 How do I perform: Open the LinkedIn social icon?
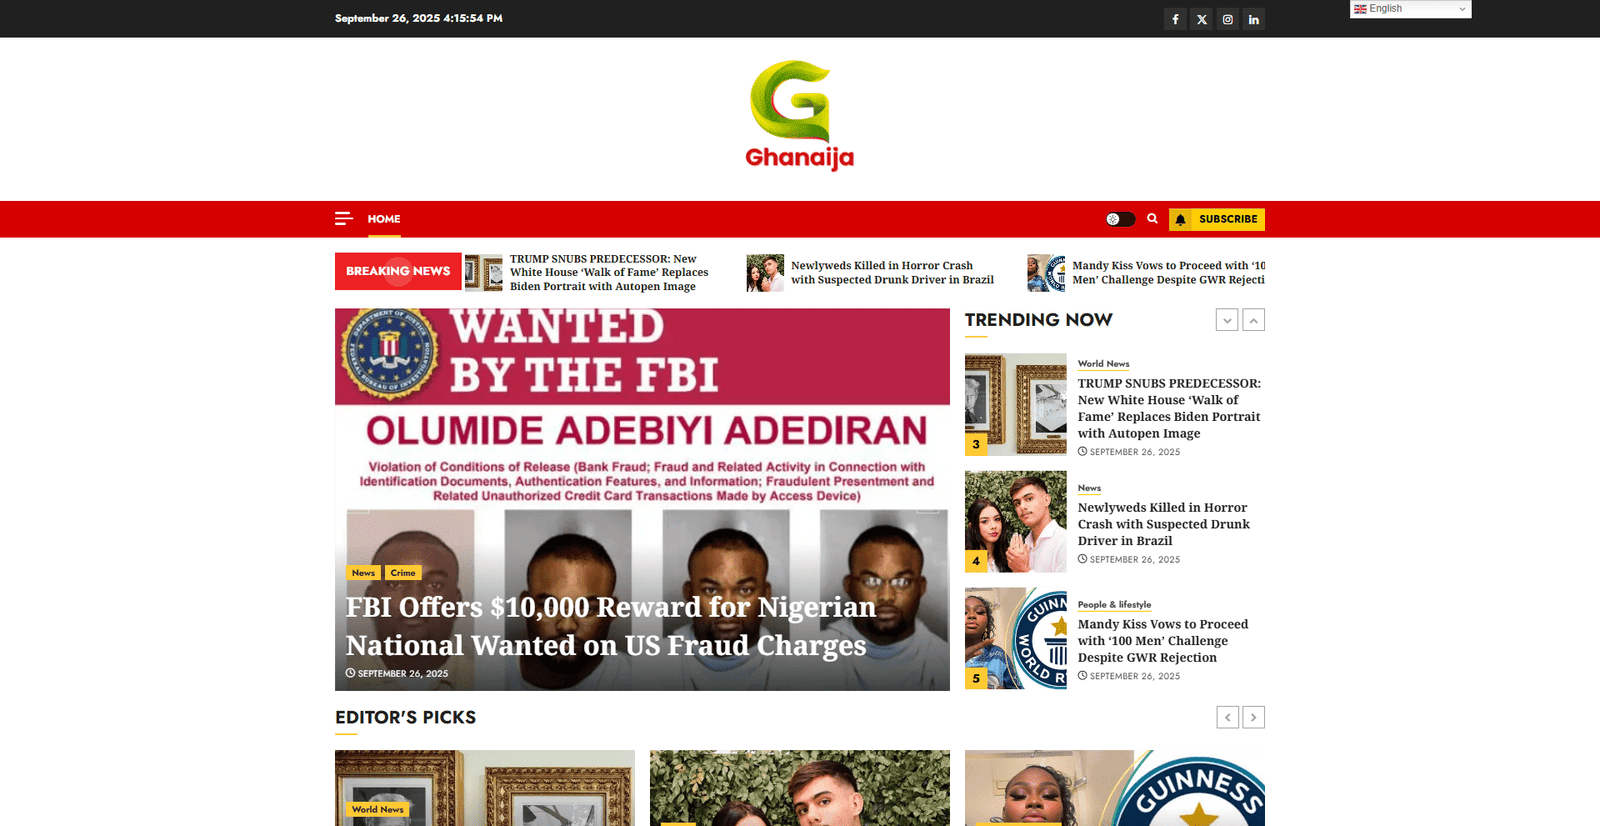pos(1254,19)
